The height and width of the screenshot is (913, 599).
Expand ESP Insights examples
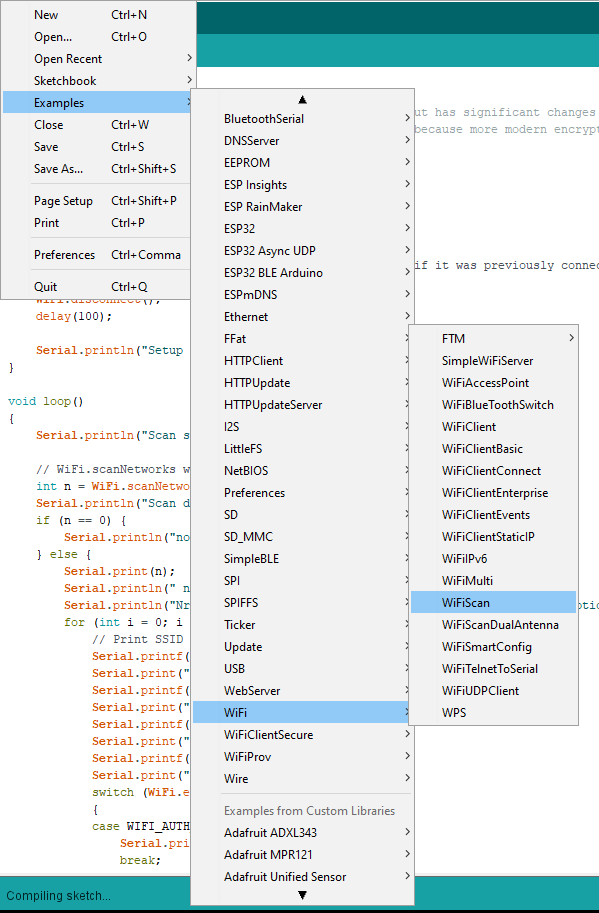pos(302,185)
